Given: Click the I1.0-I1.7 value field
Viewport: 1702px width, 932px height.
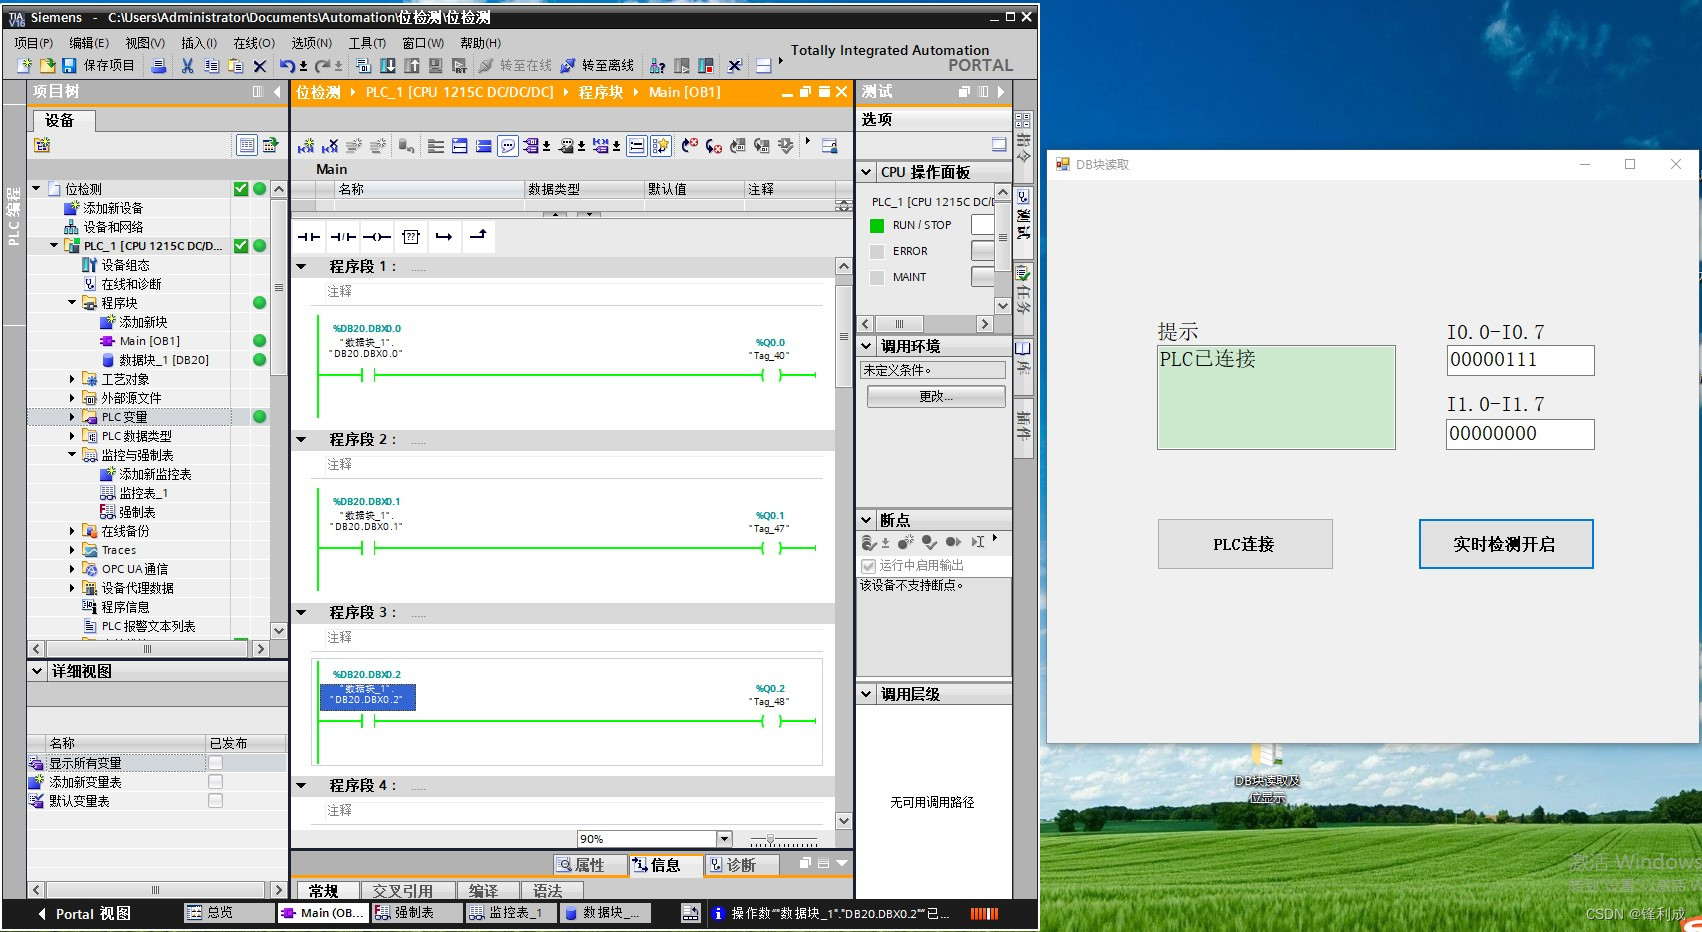Looking at the screenshot, I should (1520, 434).
